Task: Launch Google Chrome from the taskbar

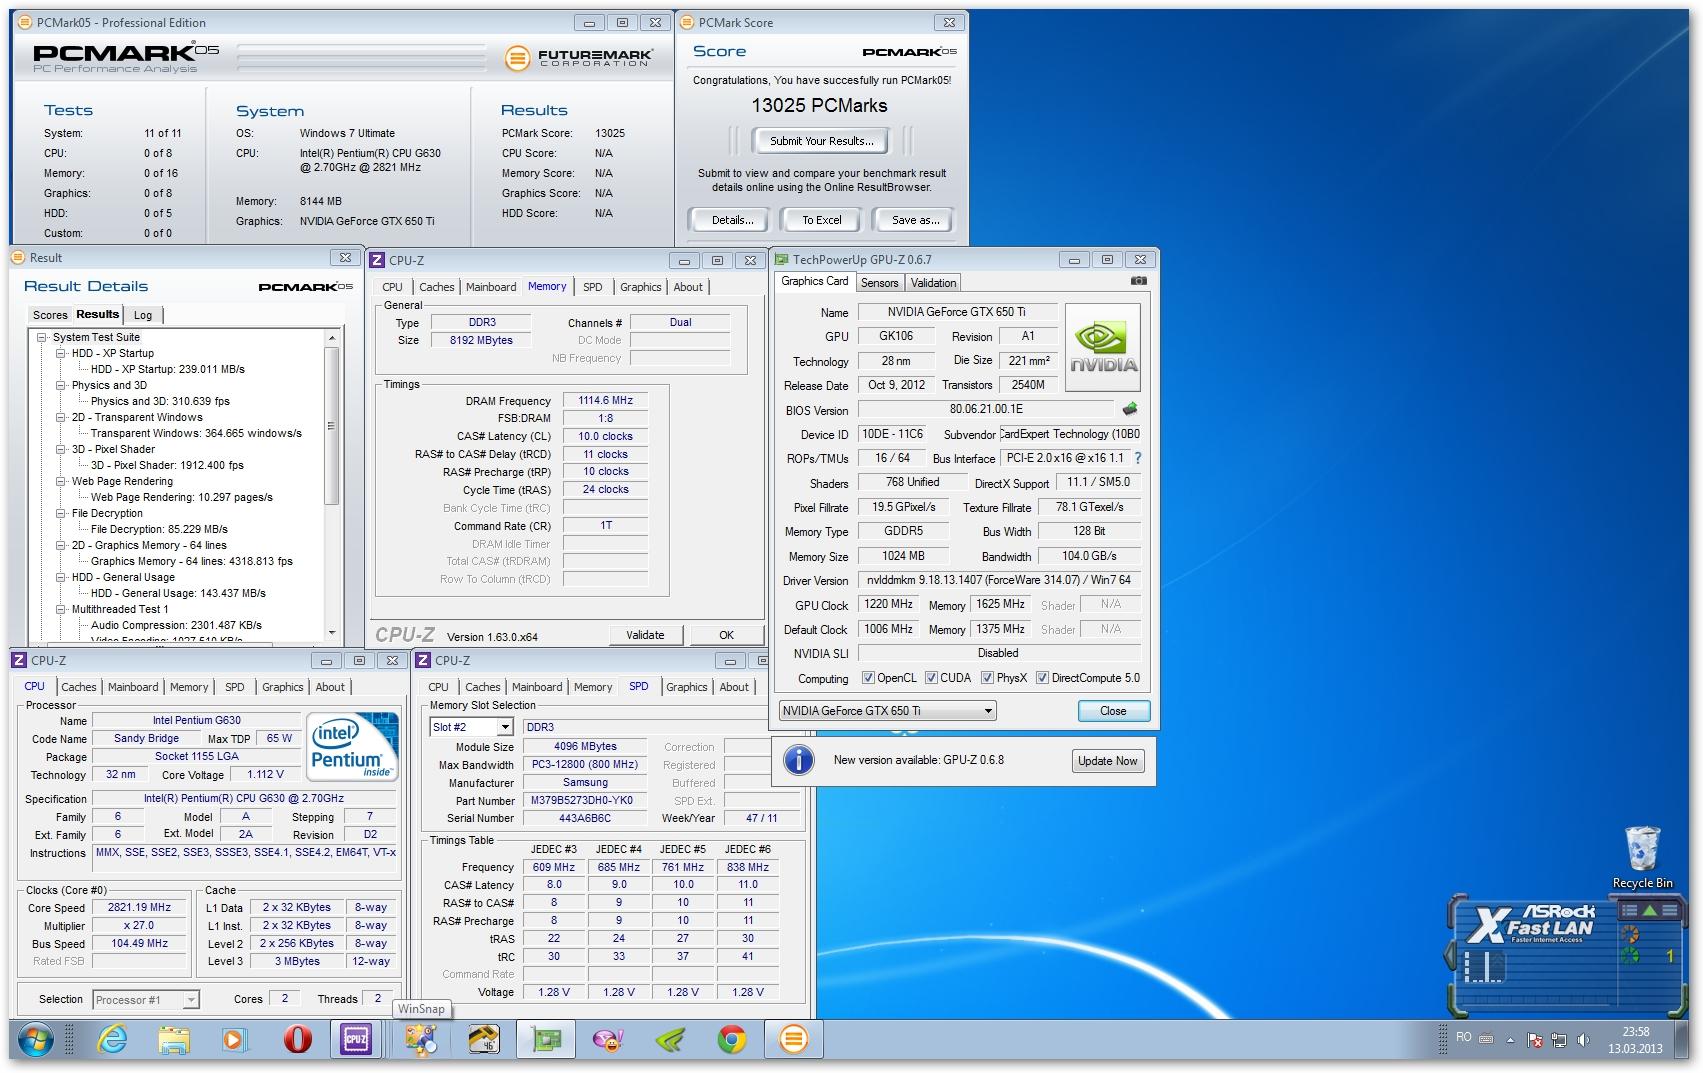Action: (731, 1040)
